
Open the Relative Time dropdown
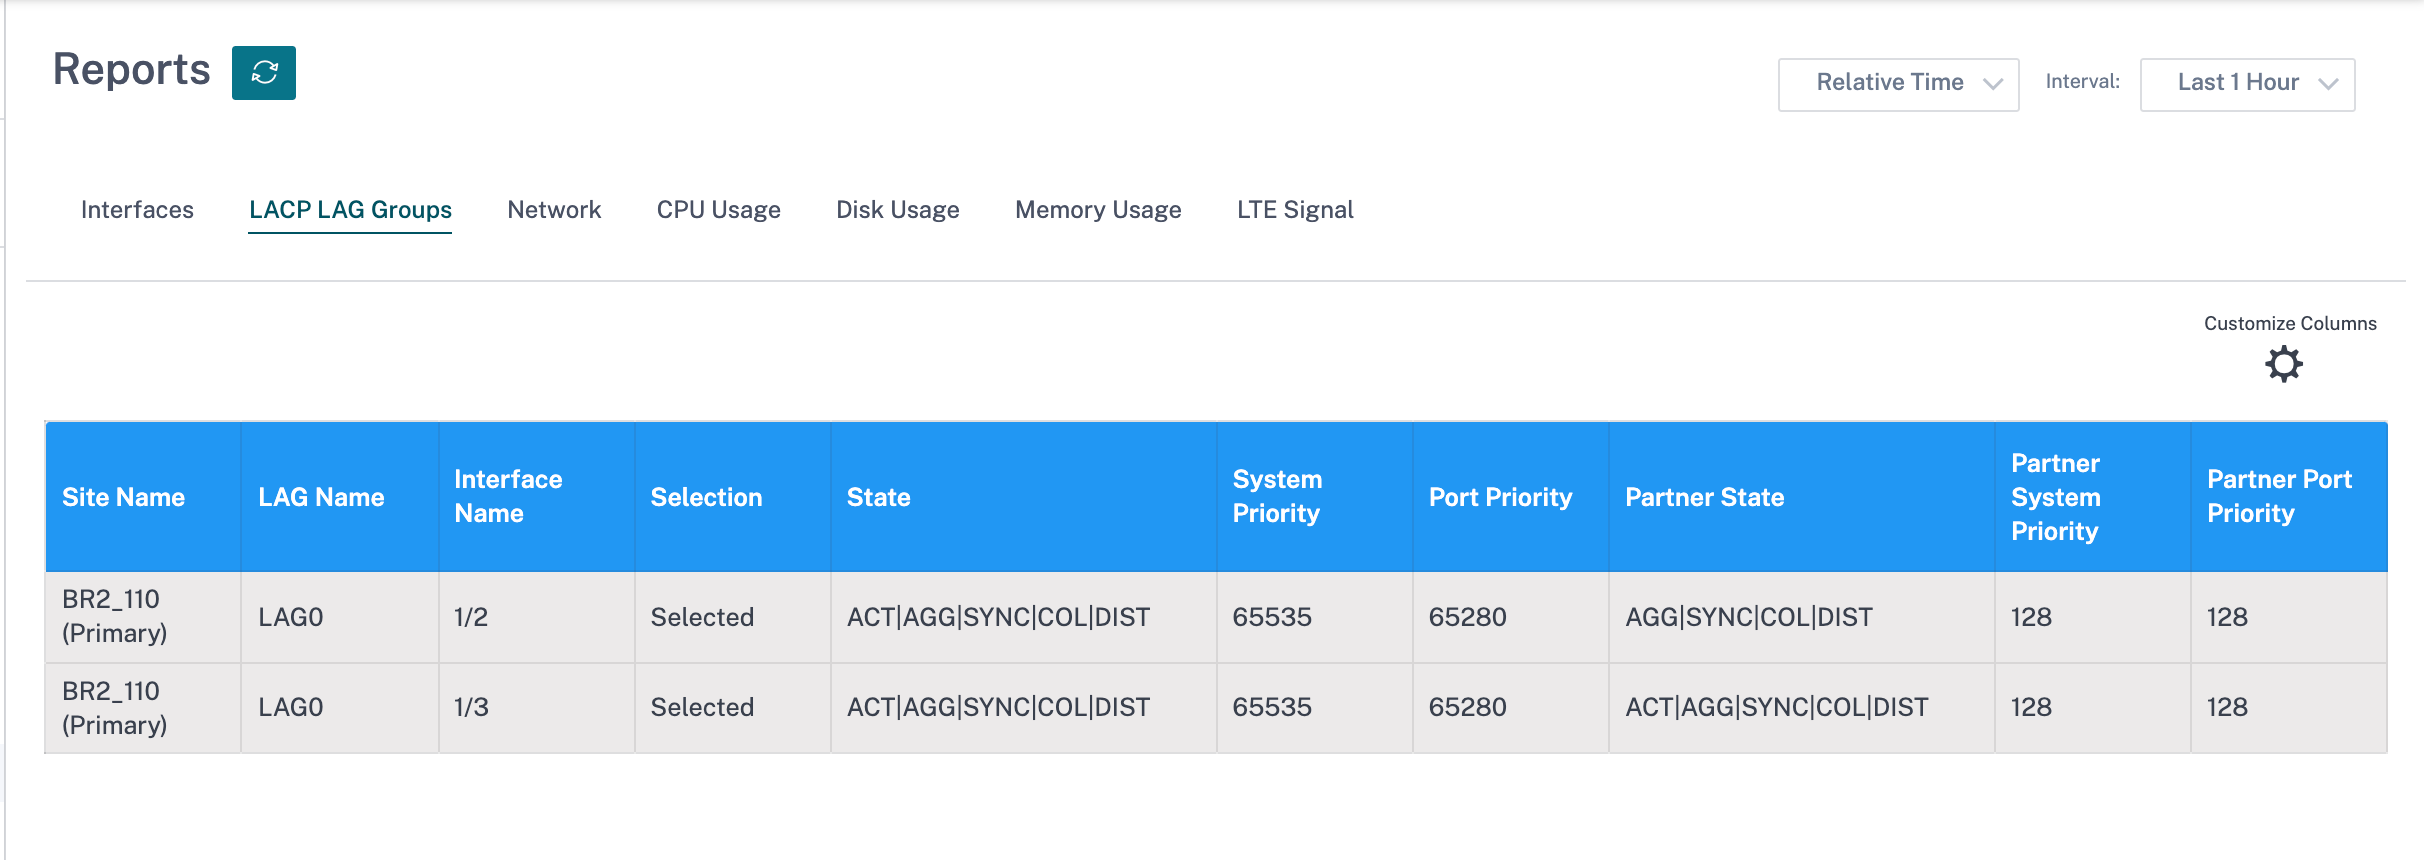pyautogui.click(x=1898, y=84)
